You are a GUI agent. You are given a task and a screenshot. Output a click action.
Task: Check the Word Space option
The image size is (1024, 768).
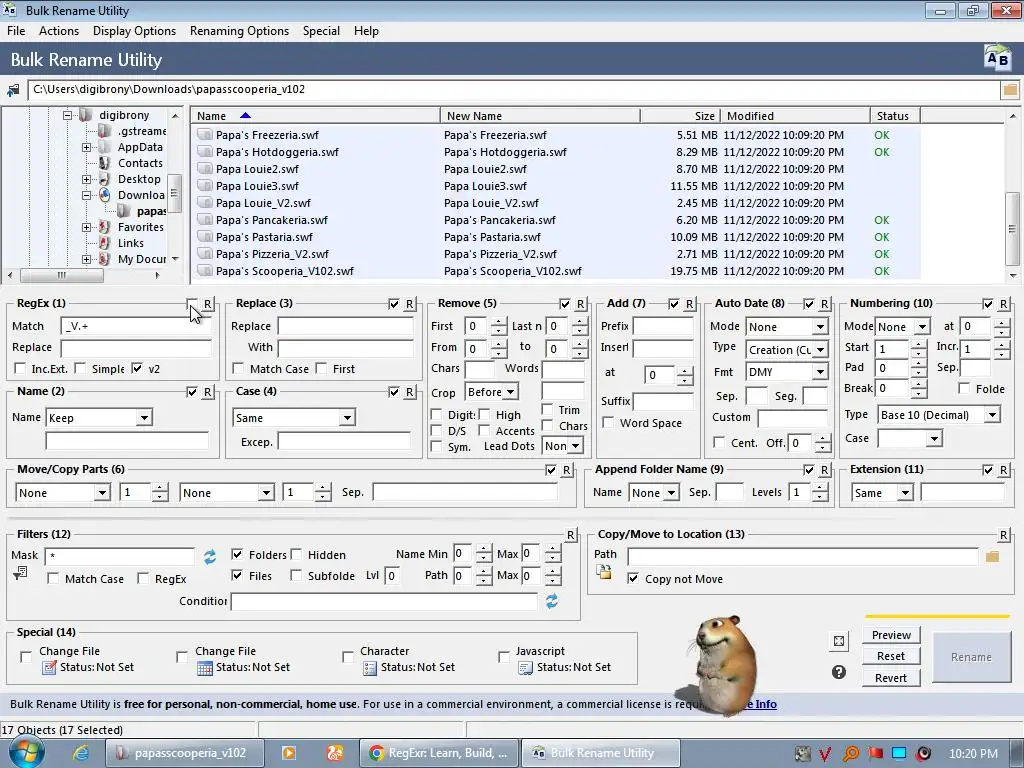(x=608, y=423)
